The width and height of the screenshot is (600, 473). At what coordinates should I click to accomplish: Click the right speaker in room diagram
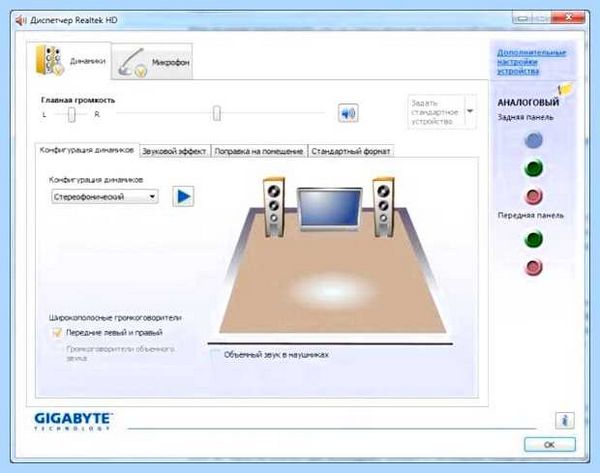tap(383, 207)
